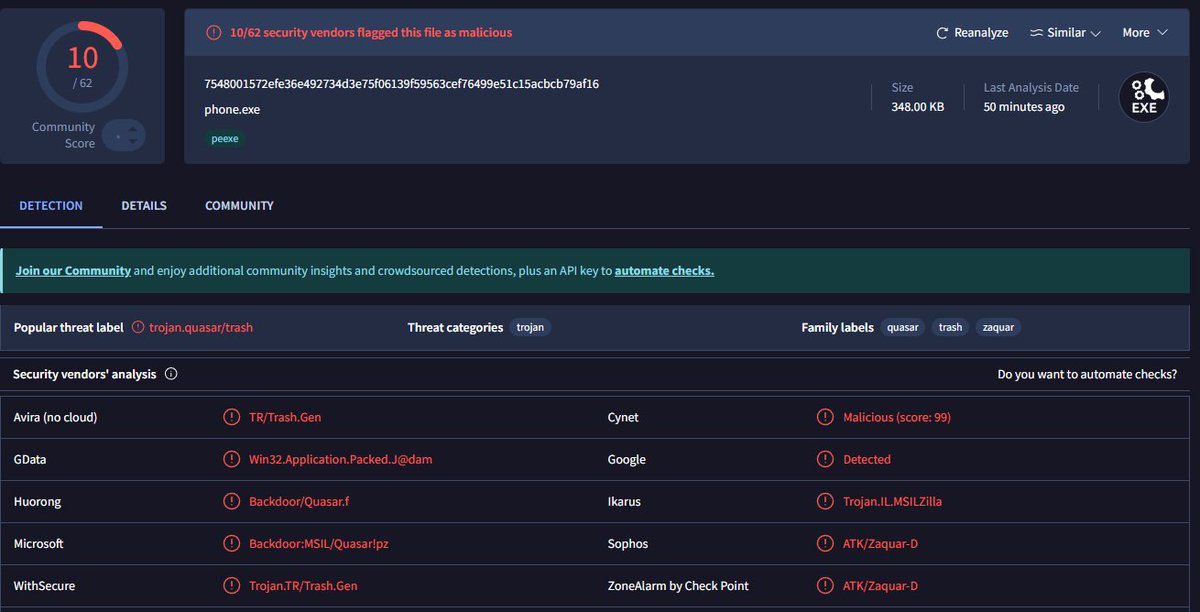Click the Popular threat label heading
The width and height of the screenshot is (1200, 612).
click(69, 327)
